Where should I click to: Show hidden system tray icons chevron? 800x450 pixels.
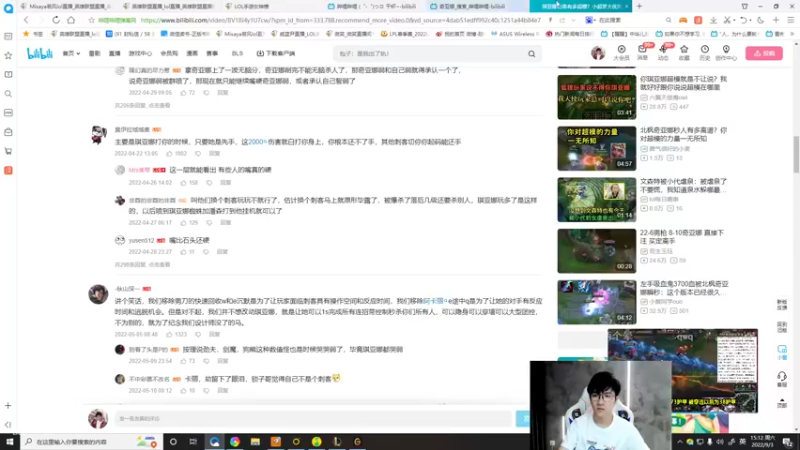click(x=680, y=442)
